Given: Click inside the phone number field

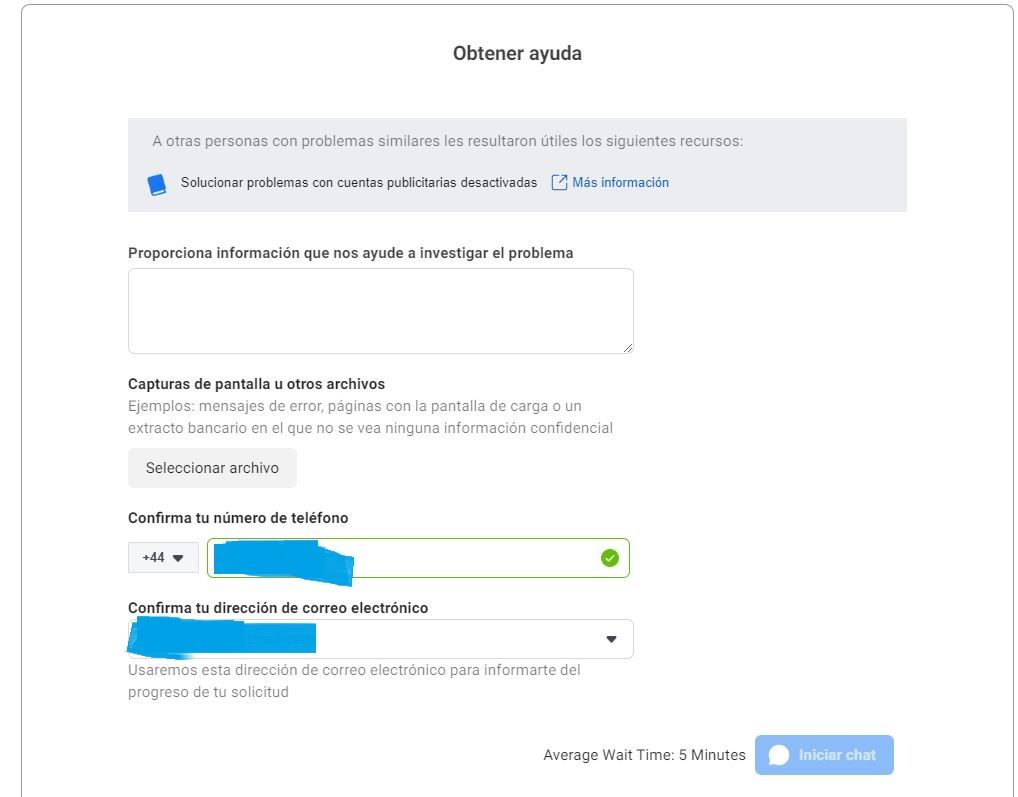Looking at the screenshot, I should [x=418, y=558].
